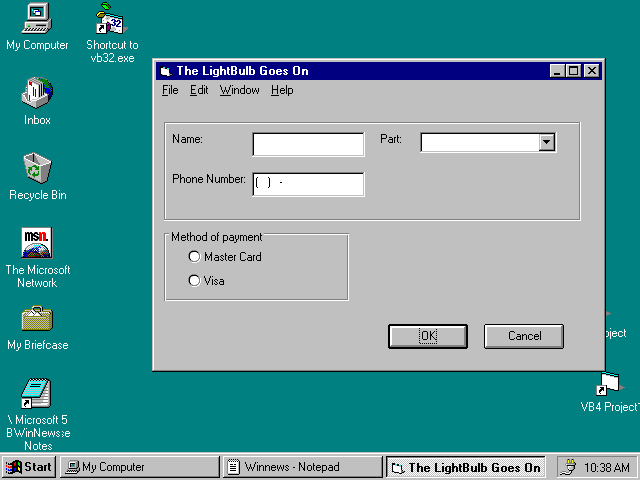Click the VB4 Project shortcut icon
The width and height of the screenshot is (640, 480).
click(x=608, y=383)
